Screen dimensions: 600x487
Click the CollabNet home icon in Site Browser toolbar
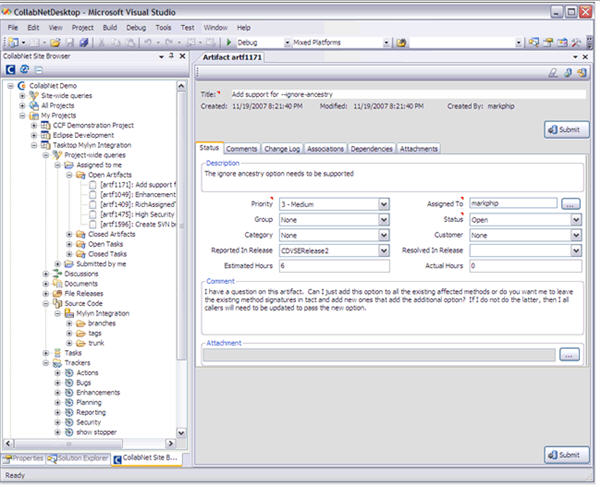click(x=10, y=69)
